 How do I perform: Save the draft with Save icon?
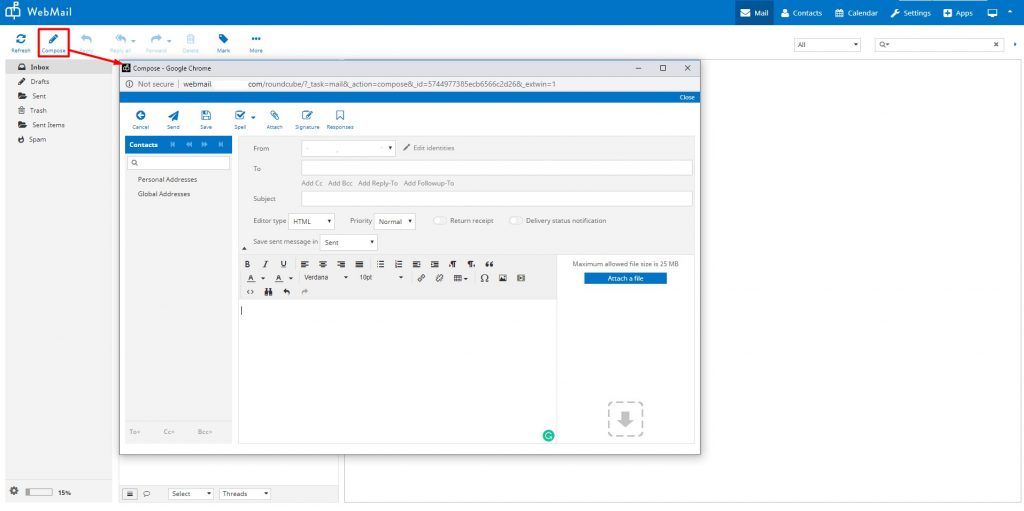pyautogui.click(x=205, y=116)
